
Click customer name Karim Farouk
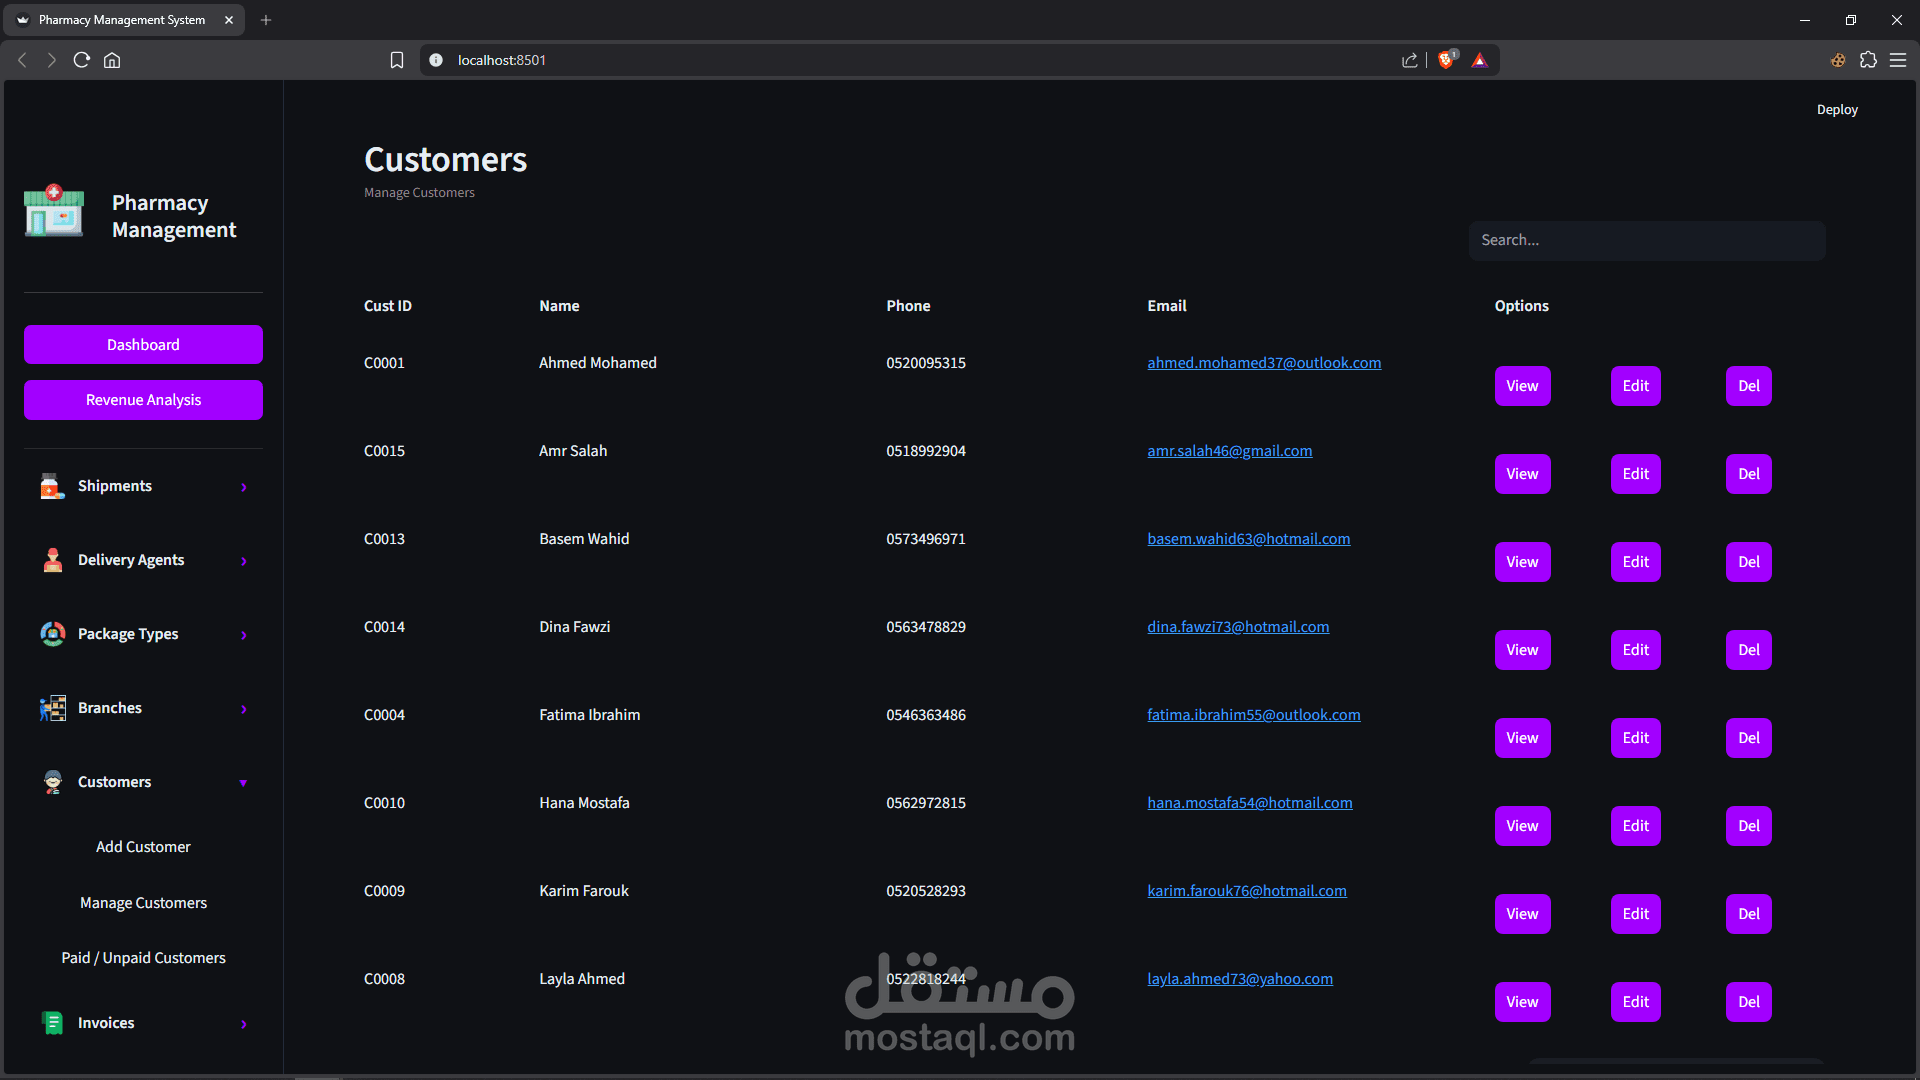point(584,891)
